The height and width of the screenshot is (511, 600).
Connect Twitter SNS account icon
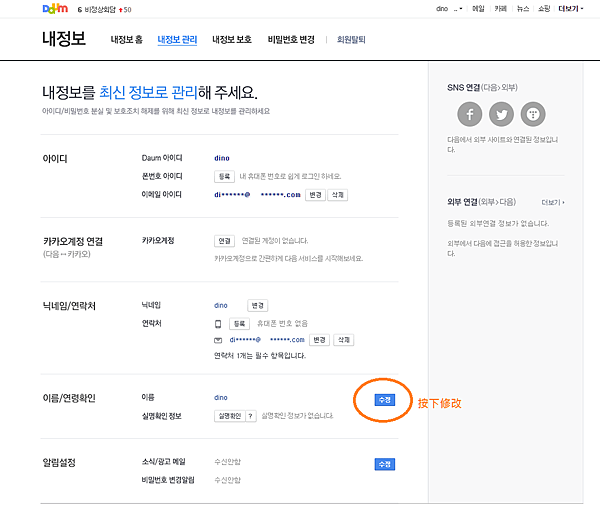501,114
